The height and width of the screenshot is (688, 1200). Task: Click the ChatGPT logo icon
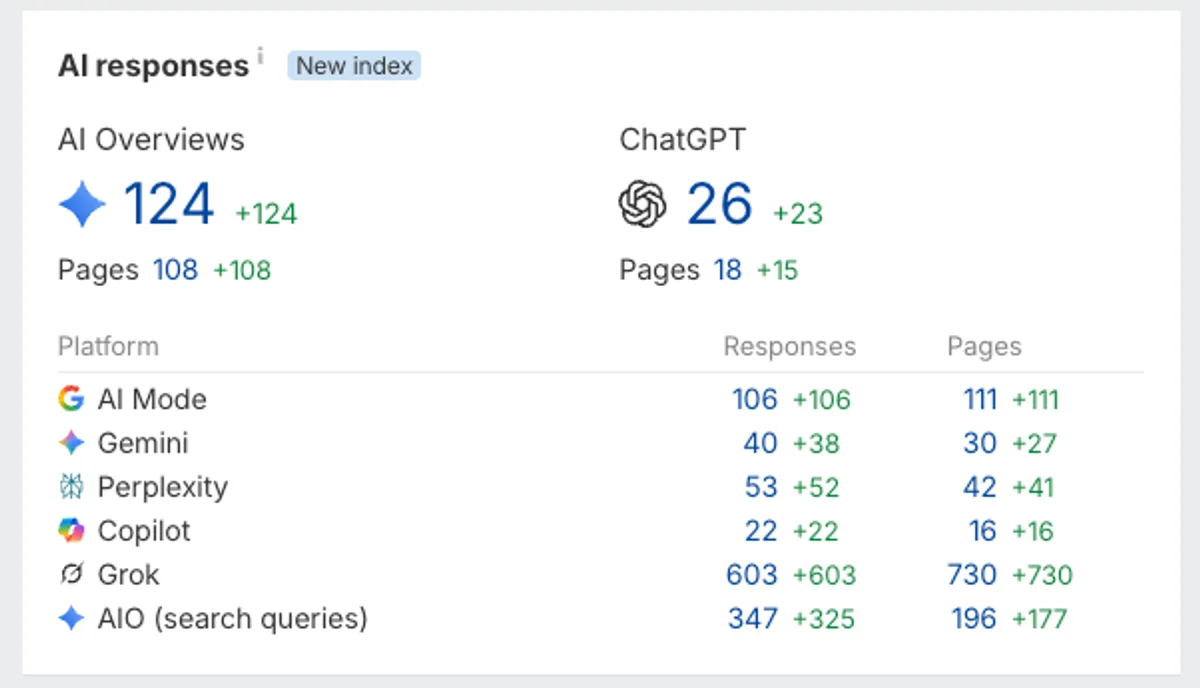pos(643,205)
